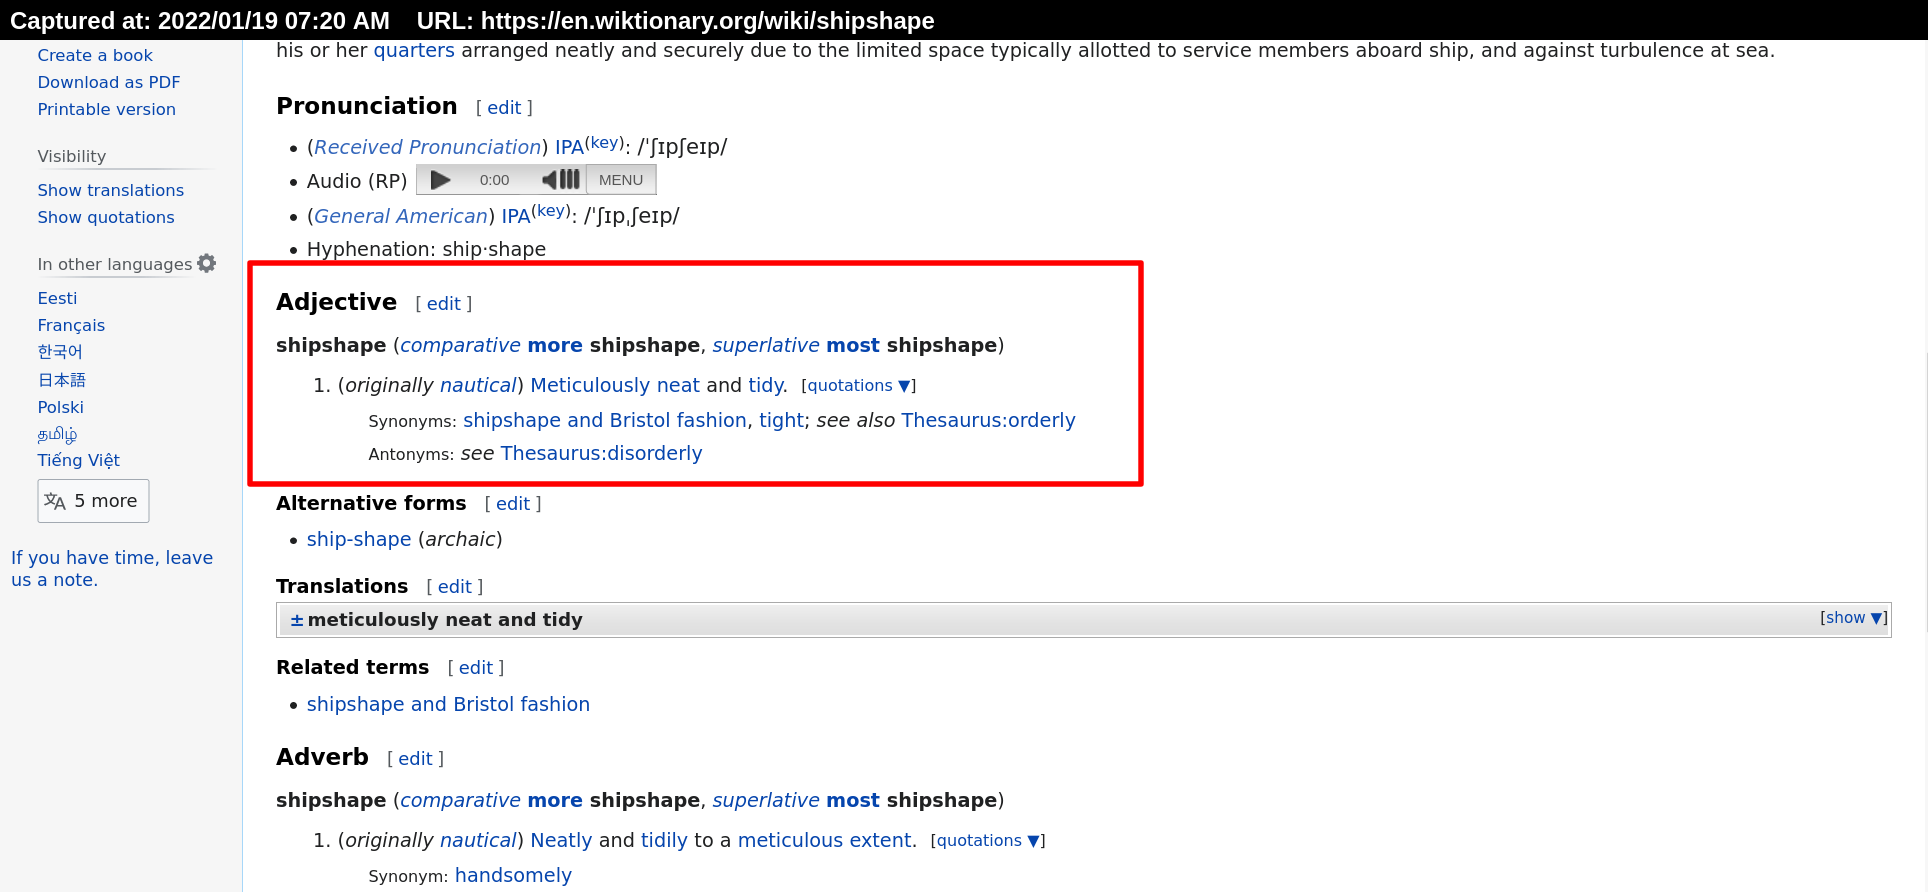
Task: Click IPA link in Received Pronunciation line
Action: 569,147
